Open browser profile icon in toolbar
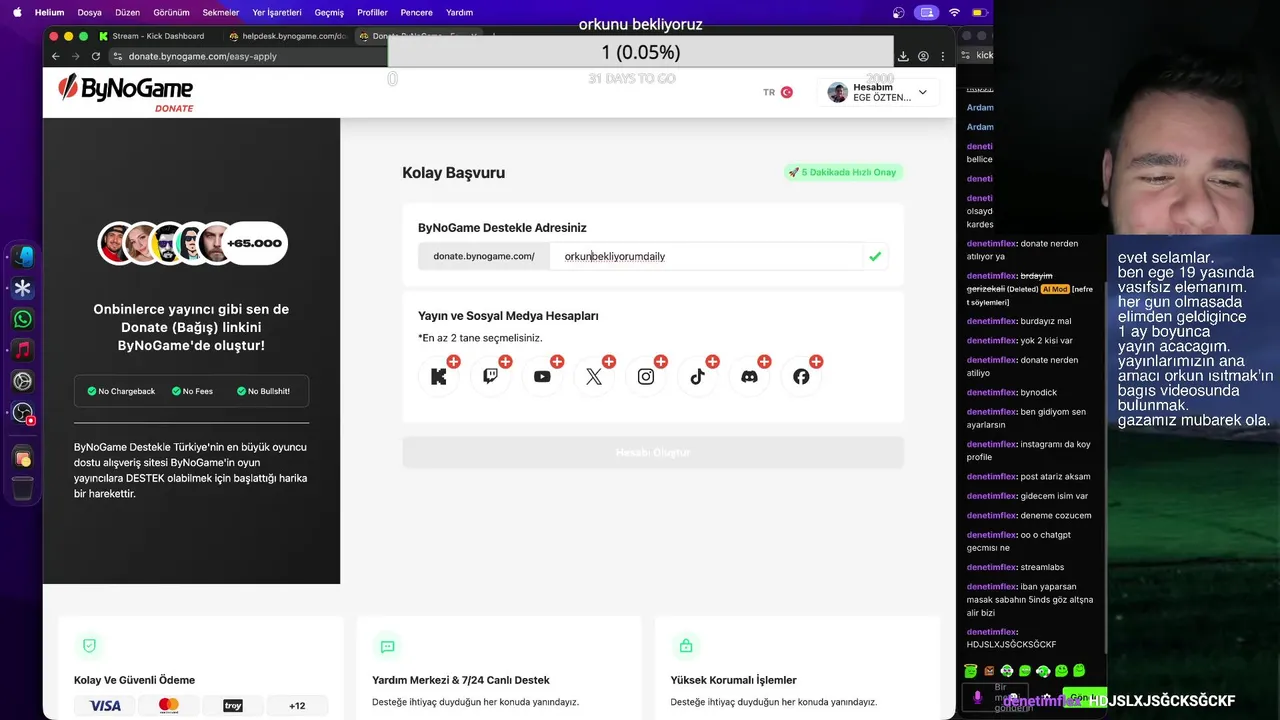The height and width of the screenshot is (720, 1280). [x=923, y=56]
